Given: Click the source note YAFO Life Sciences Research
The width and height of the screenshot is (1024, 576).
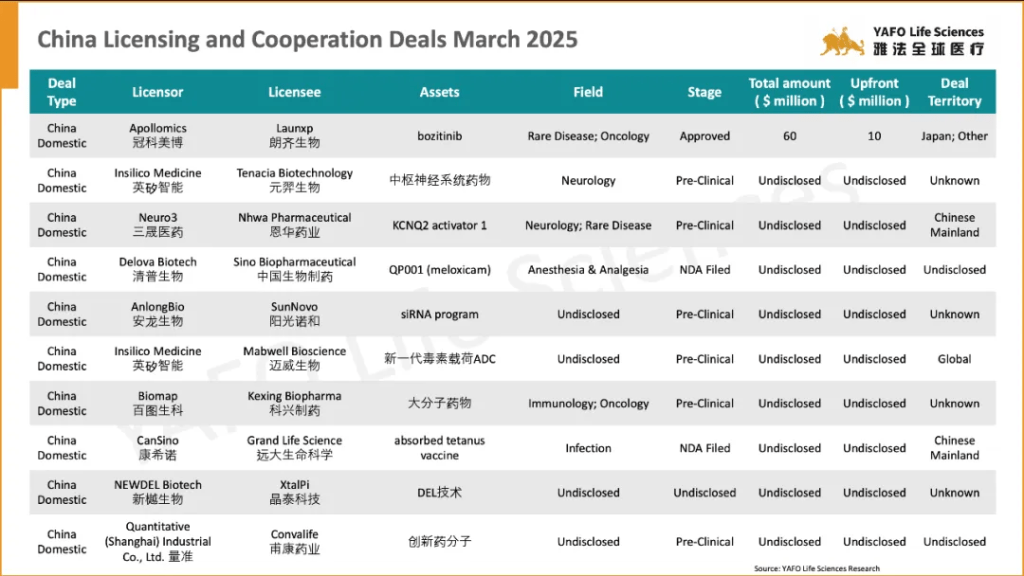Looking at the screenshot, I should pyautogui.click(x=817, y=568).
